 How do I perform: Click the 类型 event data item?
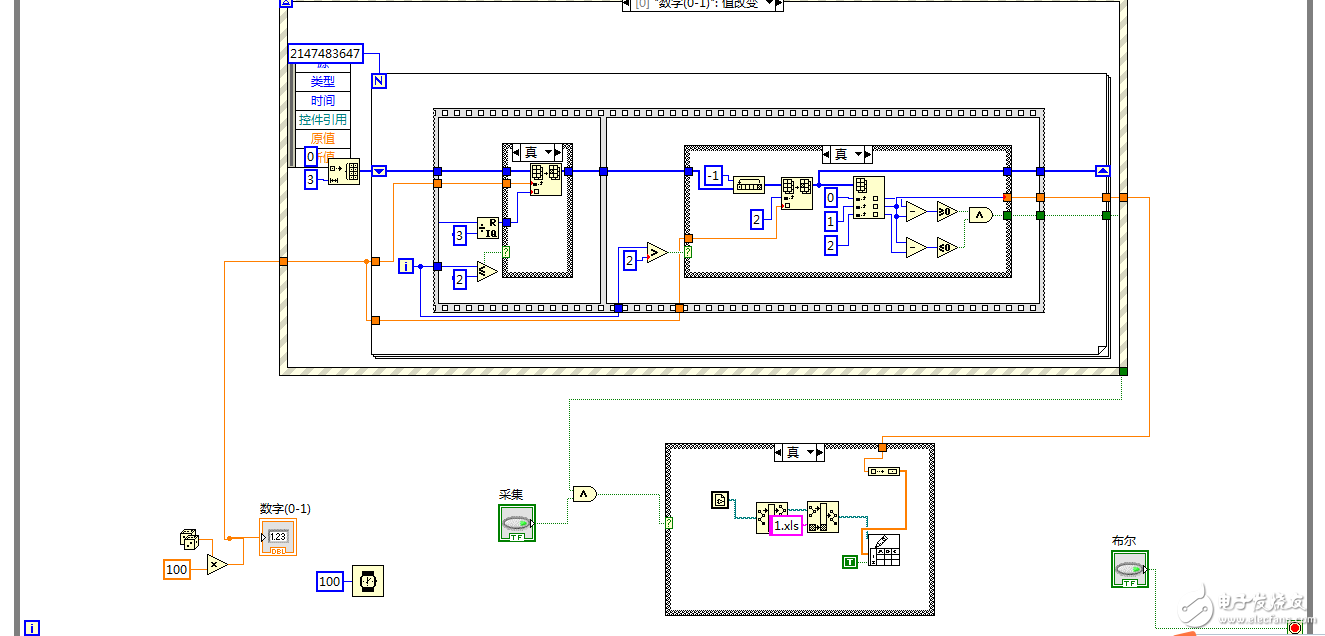click(323, 81)
